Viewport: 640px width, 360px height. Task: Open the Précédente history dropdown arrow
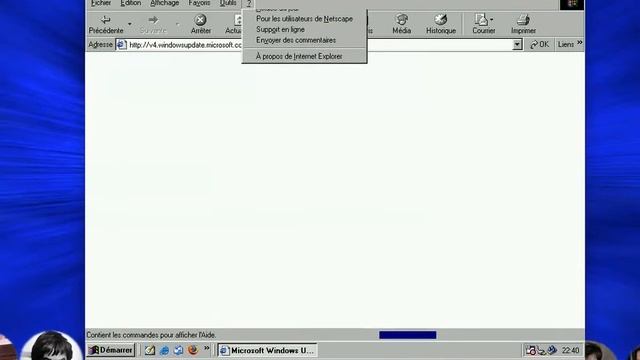click(x=129, y=24)
